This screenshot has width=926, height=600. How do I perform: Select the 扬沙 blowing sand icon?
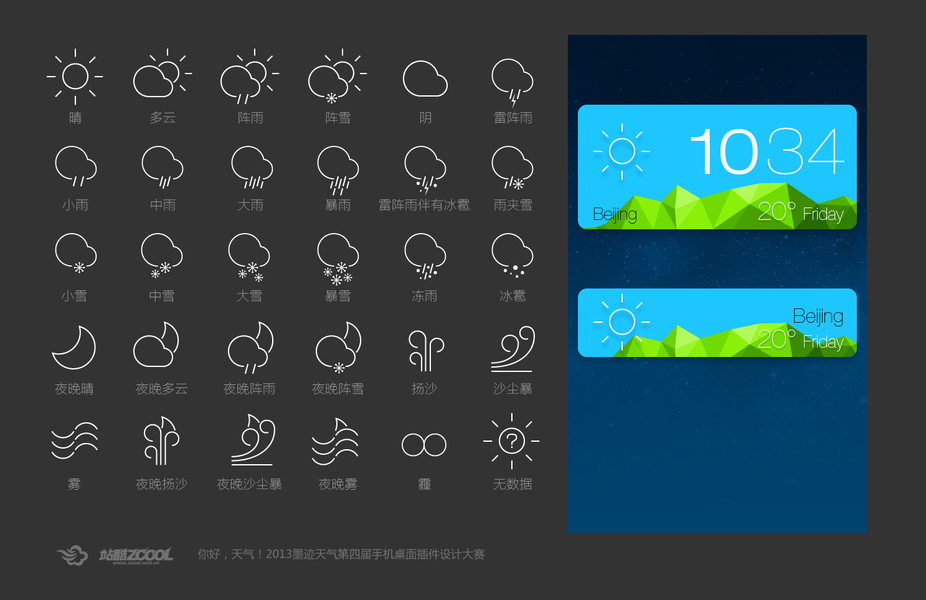(x=425, y=351)
